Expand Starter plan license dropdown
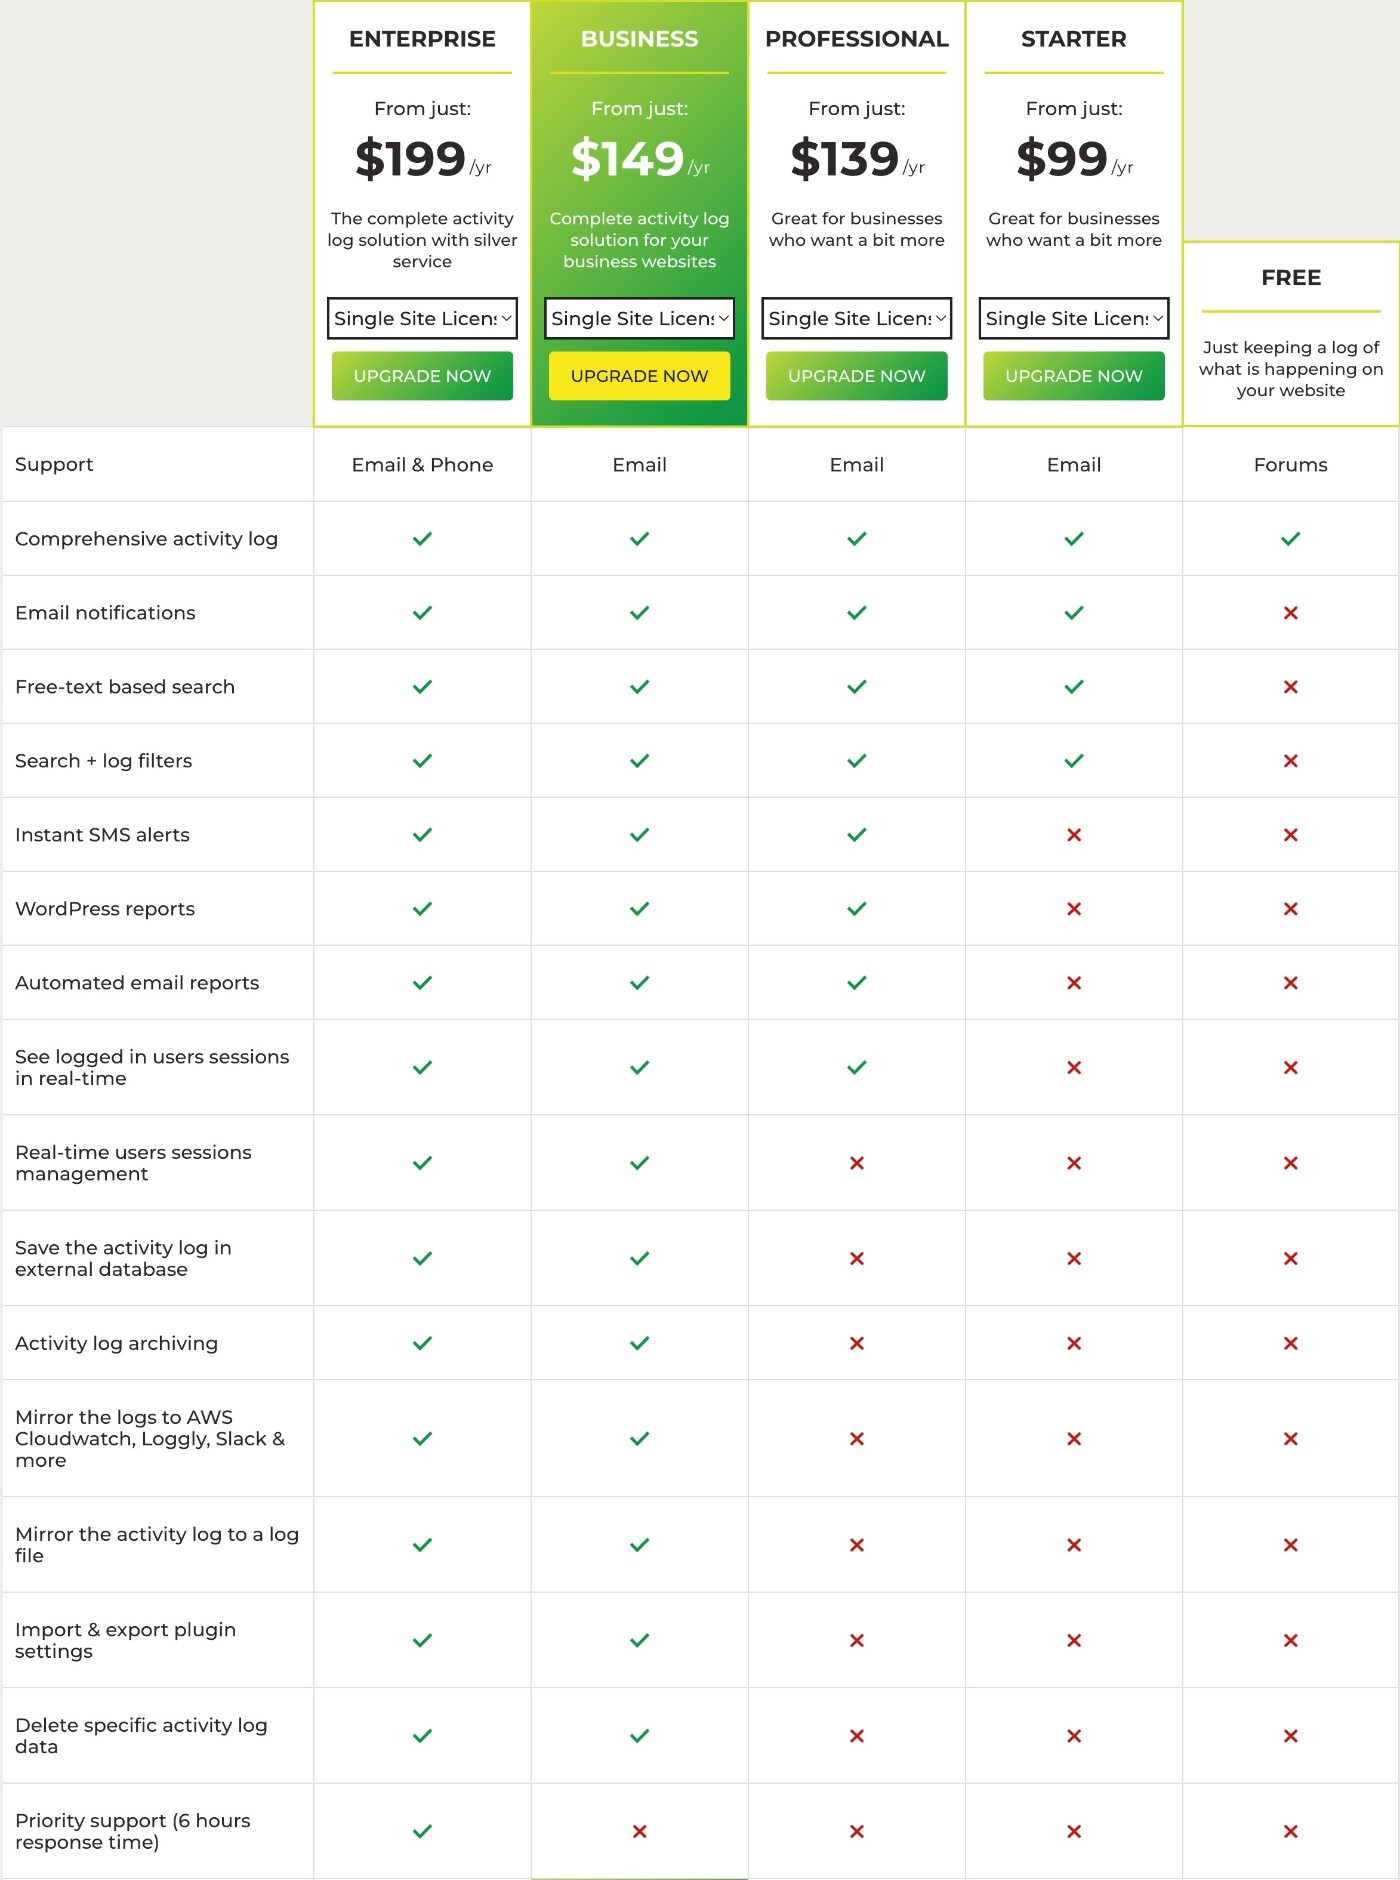Viewport: 1400px width, 1880px height. (1074, 318)
